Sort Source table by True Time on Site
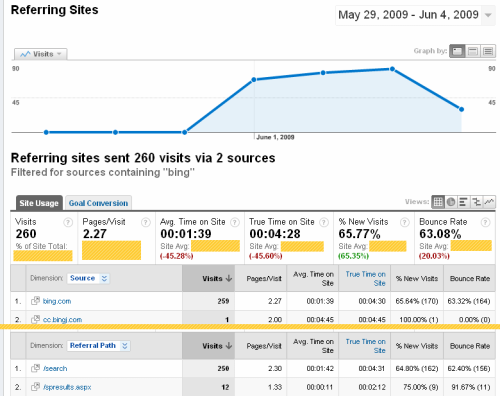This screenshot has height=396, width=500. tap(365, 279)
